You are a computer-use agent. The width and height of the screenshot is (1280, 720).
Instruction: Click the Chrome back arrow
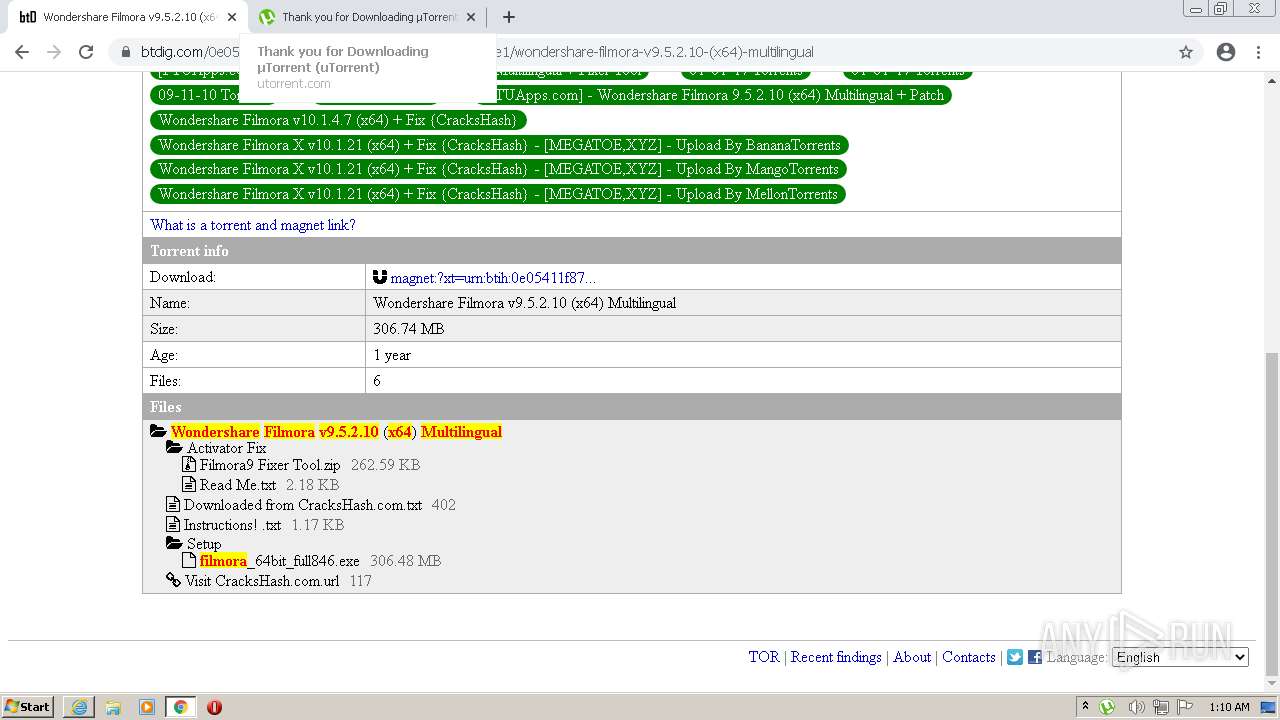[x=22, y=52]
